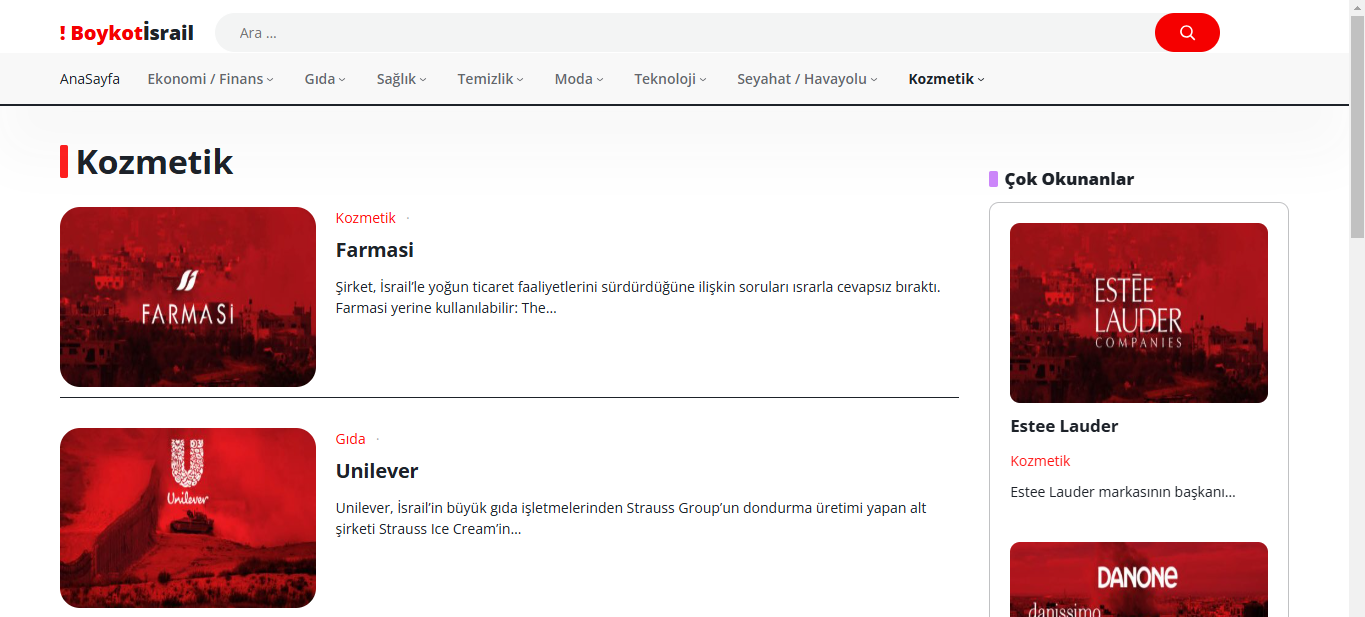This screenshot has width=1365, height=617.
Task: Open the Farmasi logo thumbnail
Action: pos(188,297)
